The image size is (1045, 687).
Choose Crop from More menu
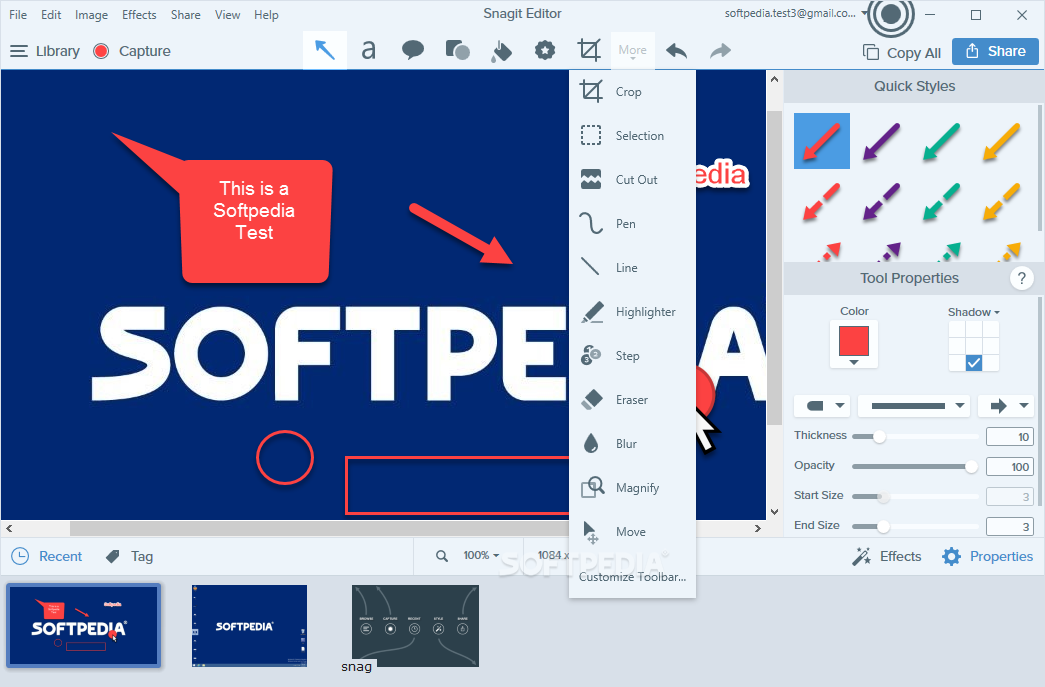(632, 92)
